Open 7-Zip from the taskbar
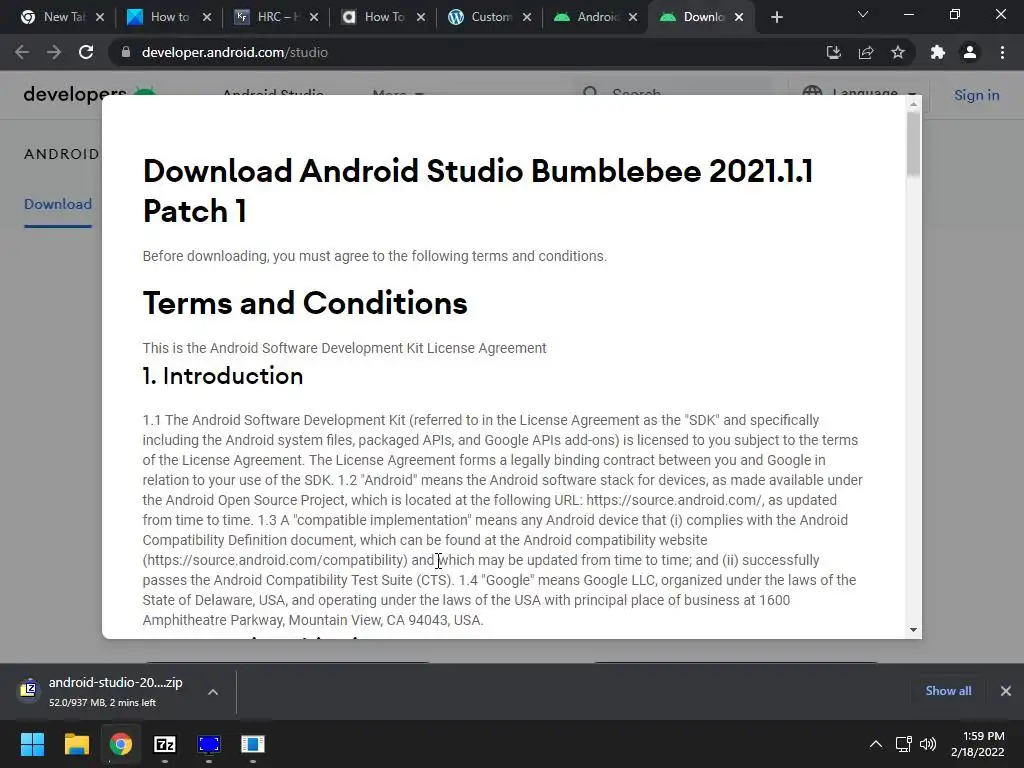1024x768 pixels. (x=165, y=744)
